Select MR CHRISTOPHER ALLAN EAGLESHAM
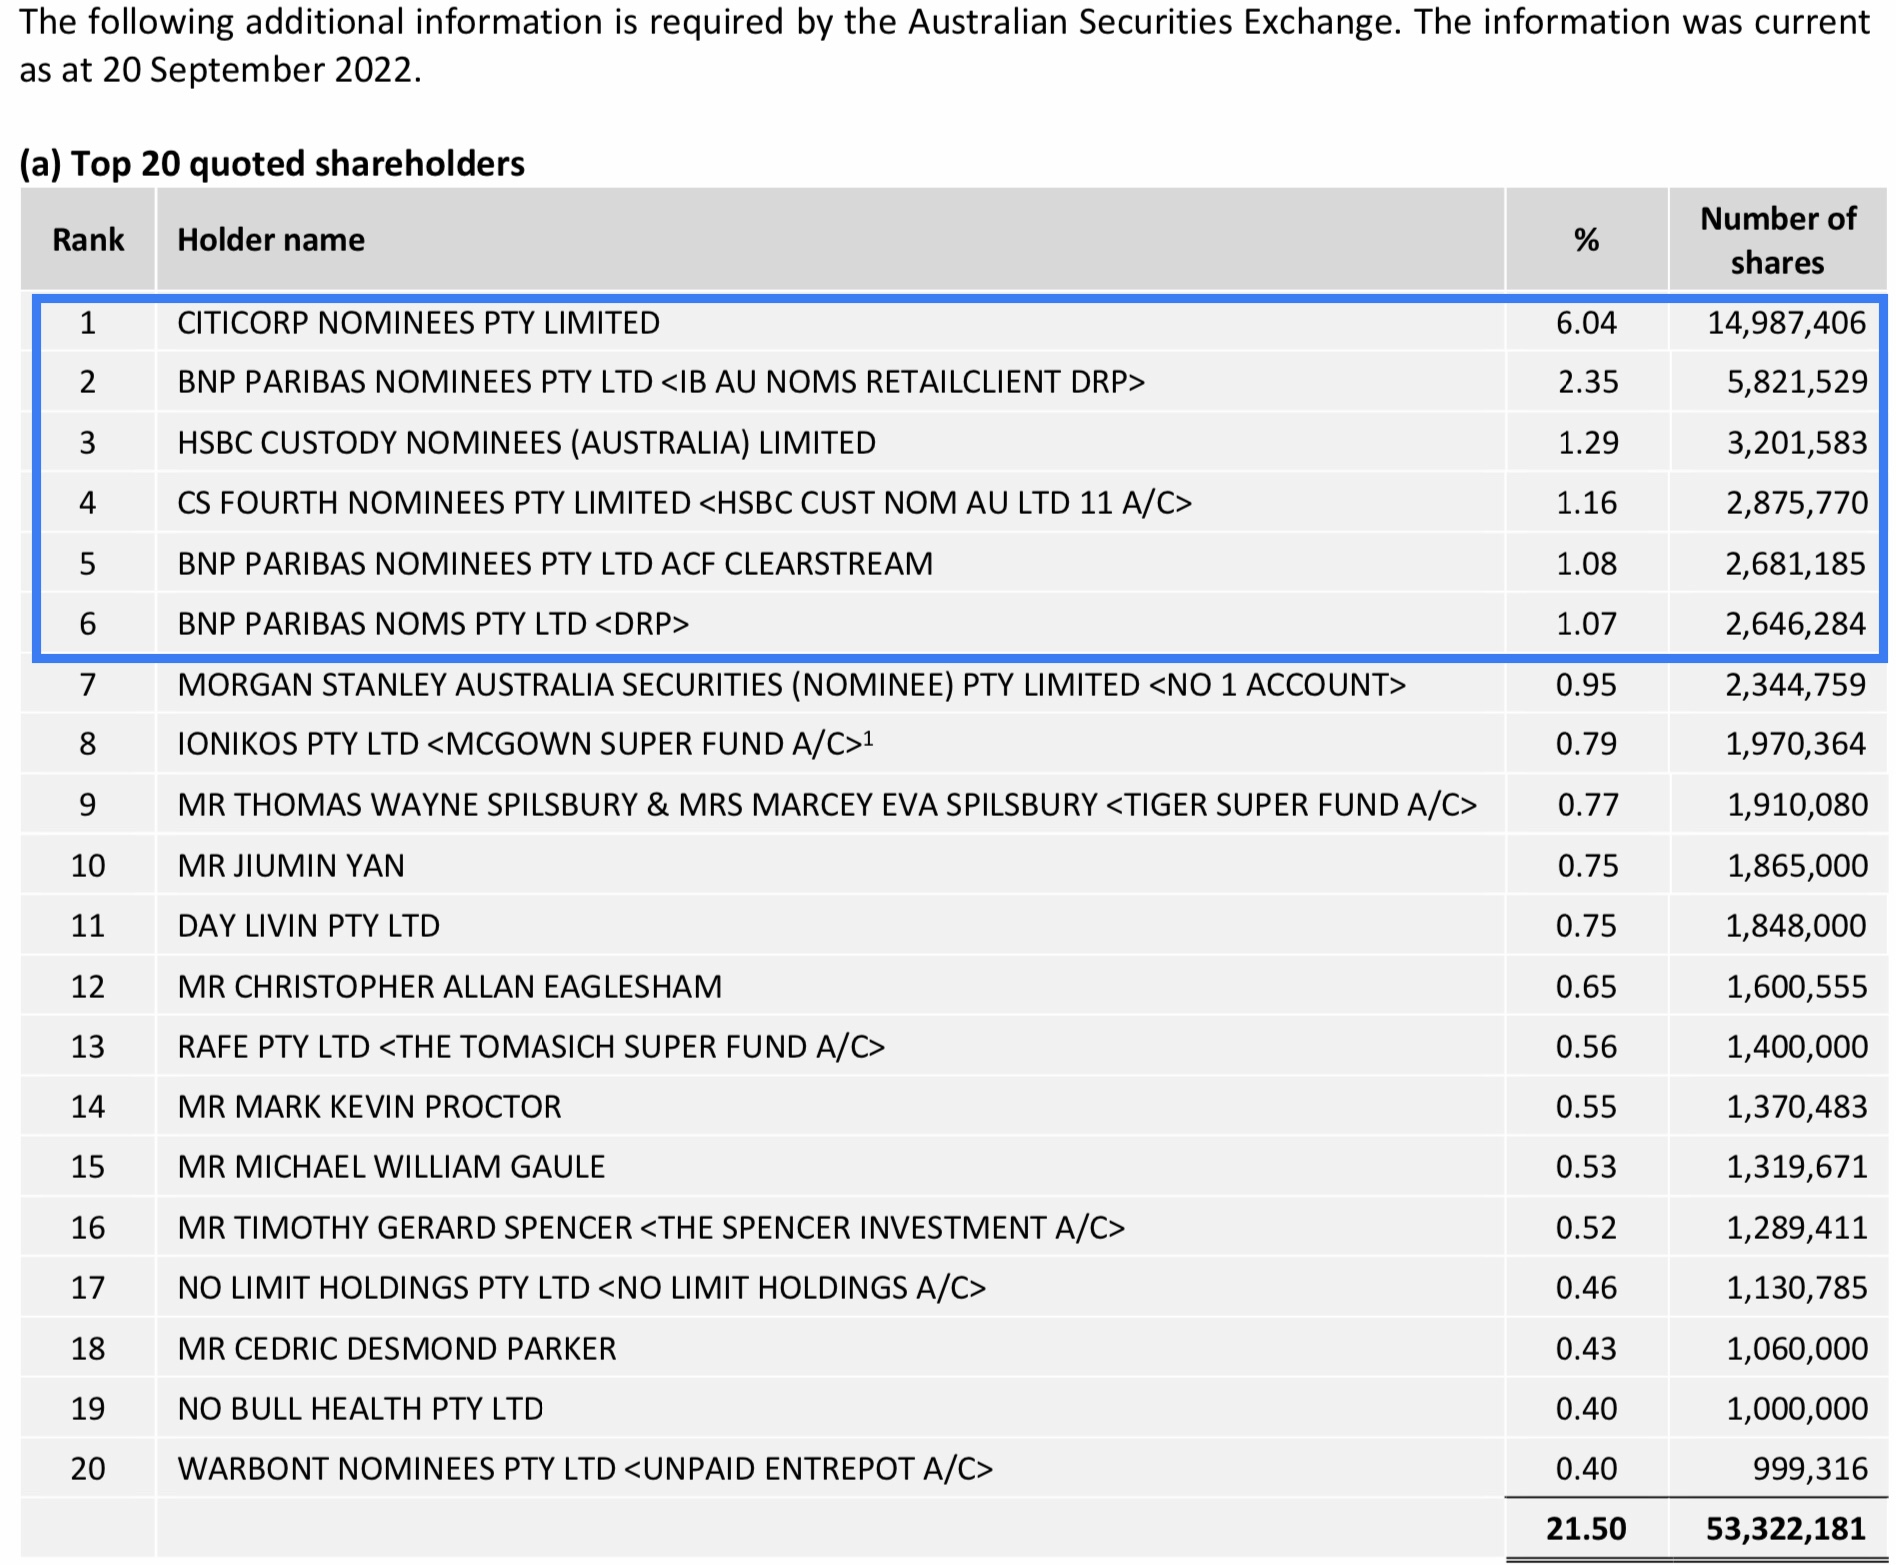1896x1565 pixels. [449, 987]
